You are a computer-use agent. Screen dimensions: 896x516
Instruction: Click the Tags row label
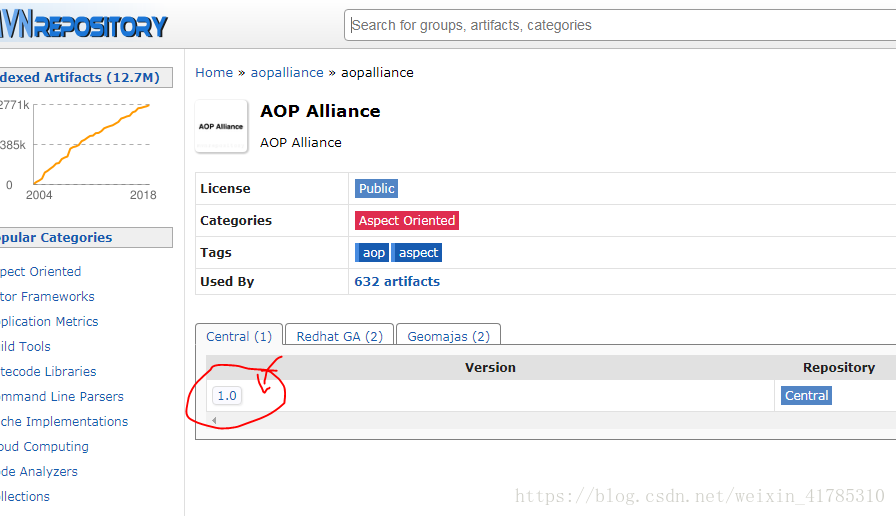[215, 253]
